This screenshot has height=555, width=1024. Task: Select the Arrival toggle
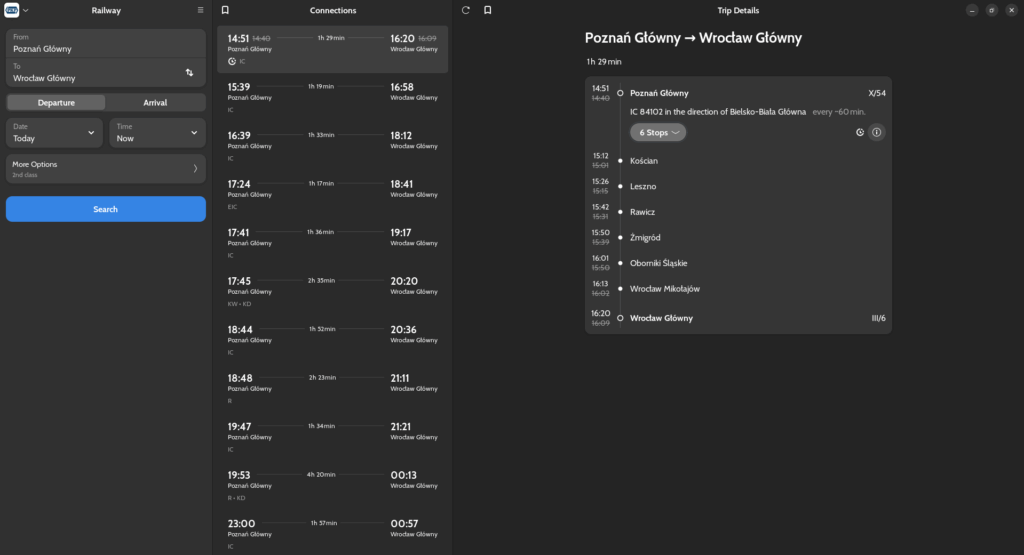pos(155,103)
